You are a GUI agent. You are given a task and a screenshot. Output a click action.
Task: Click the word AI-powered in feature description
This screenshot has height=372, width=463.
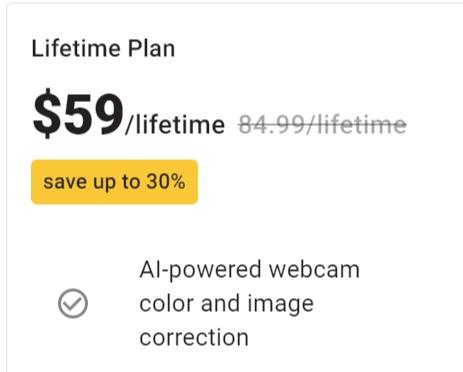(x=200, y=270)
